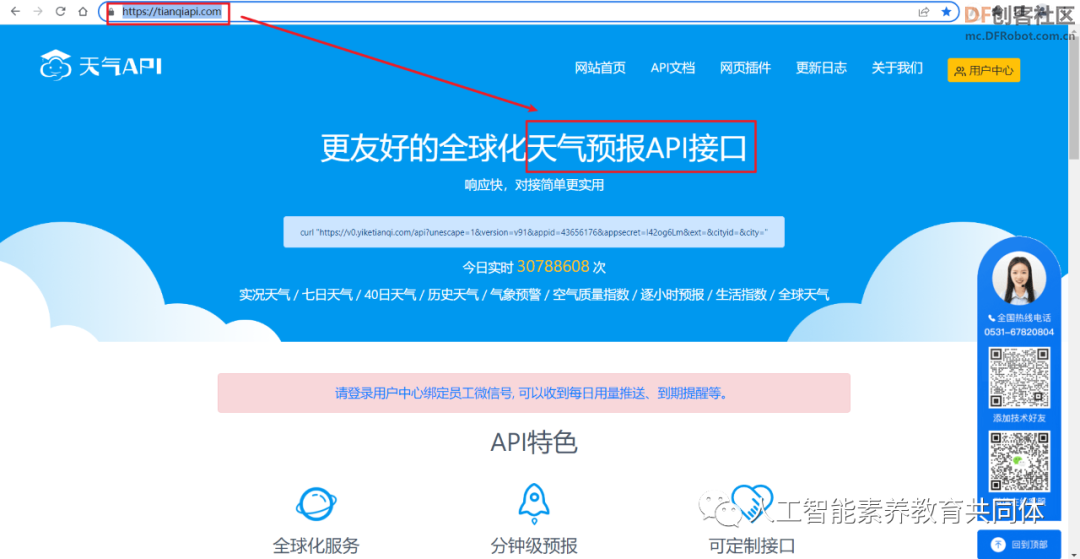Click the pink login reminder notice
Viewport: 1080px width, 559px height.
pos(534,393)
